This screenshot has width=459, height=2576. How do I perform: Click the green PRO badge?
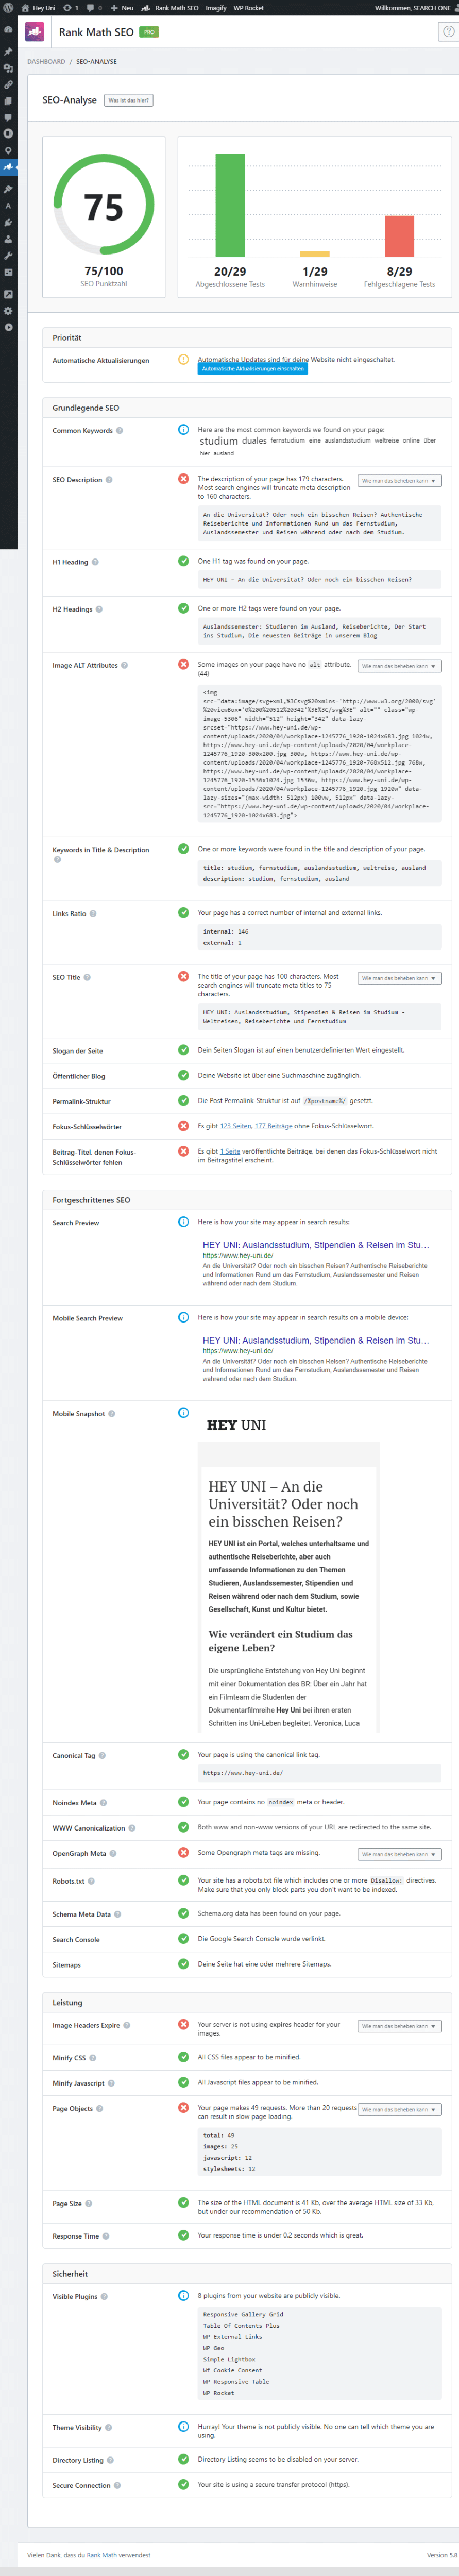(148, 32)
